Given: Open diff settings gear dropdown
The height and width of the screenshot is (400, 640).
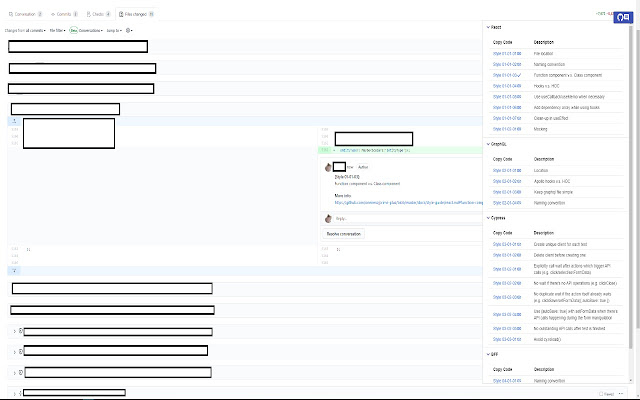Looking at the screenshot, I should coord(129,31).
